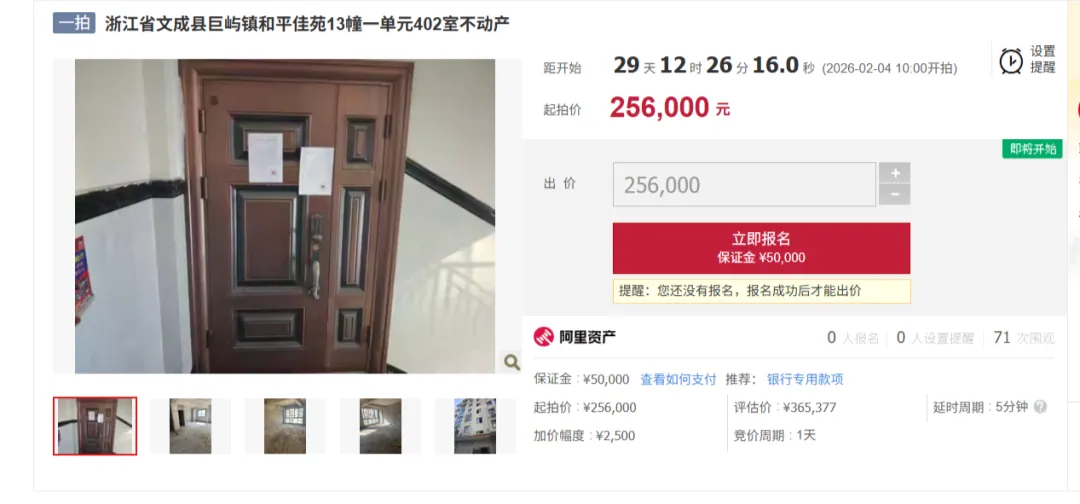
Task: Click the alarm clock reminder icon
Action: click(x=1010, y=61)
